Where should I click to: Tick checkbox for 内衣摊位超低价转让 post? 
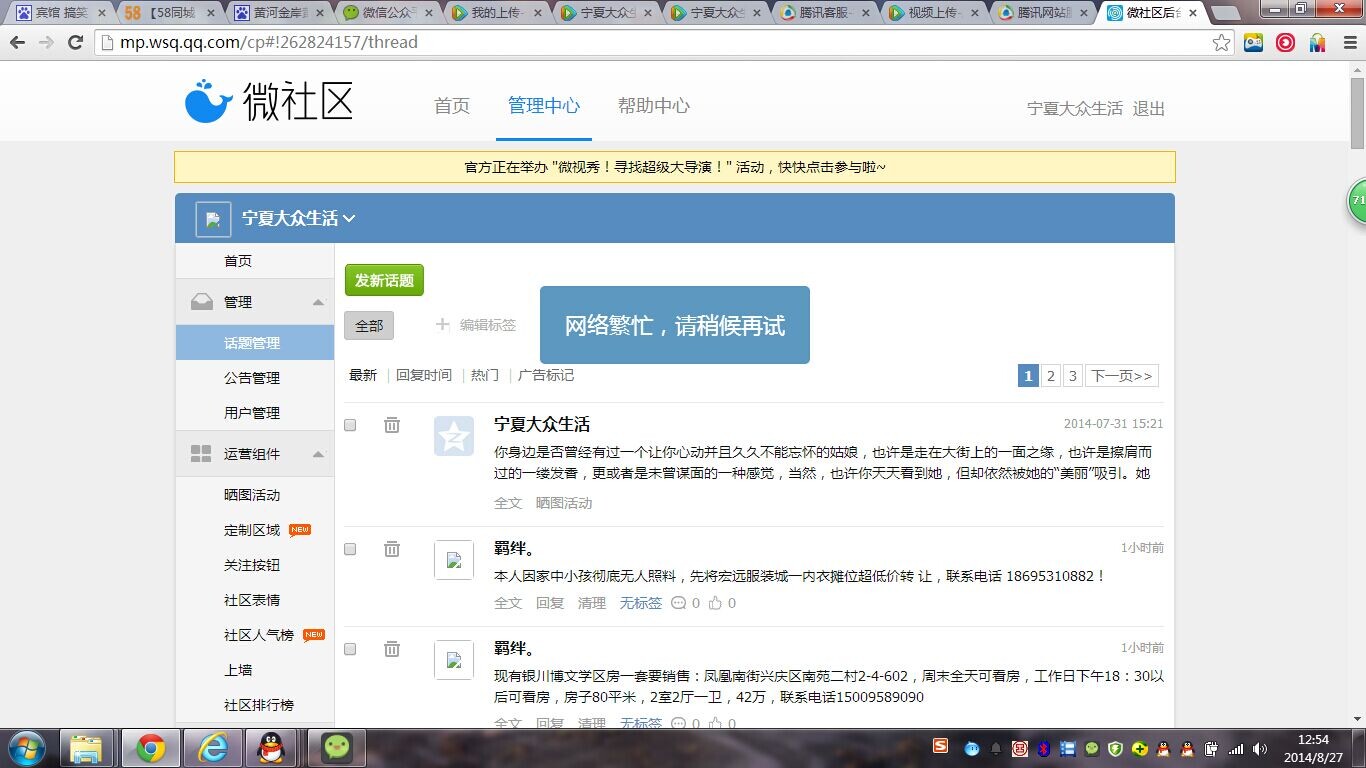click(350, 549)
